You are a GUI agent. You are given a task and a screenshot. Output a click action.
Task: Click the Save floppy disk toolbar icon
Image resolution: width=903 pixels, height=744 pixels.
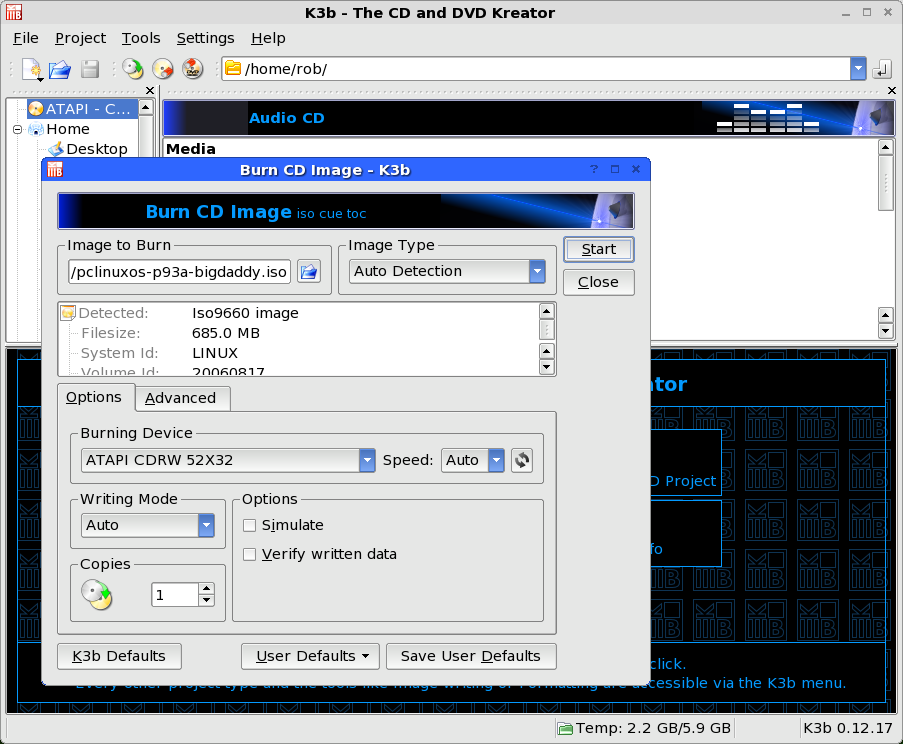[x=90, y=69]
